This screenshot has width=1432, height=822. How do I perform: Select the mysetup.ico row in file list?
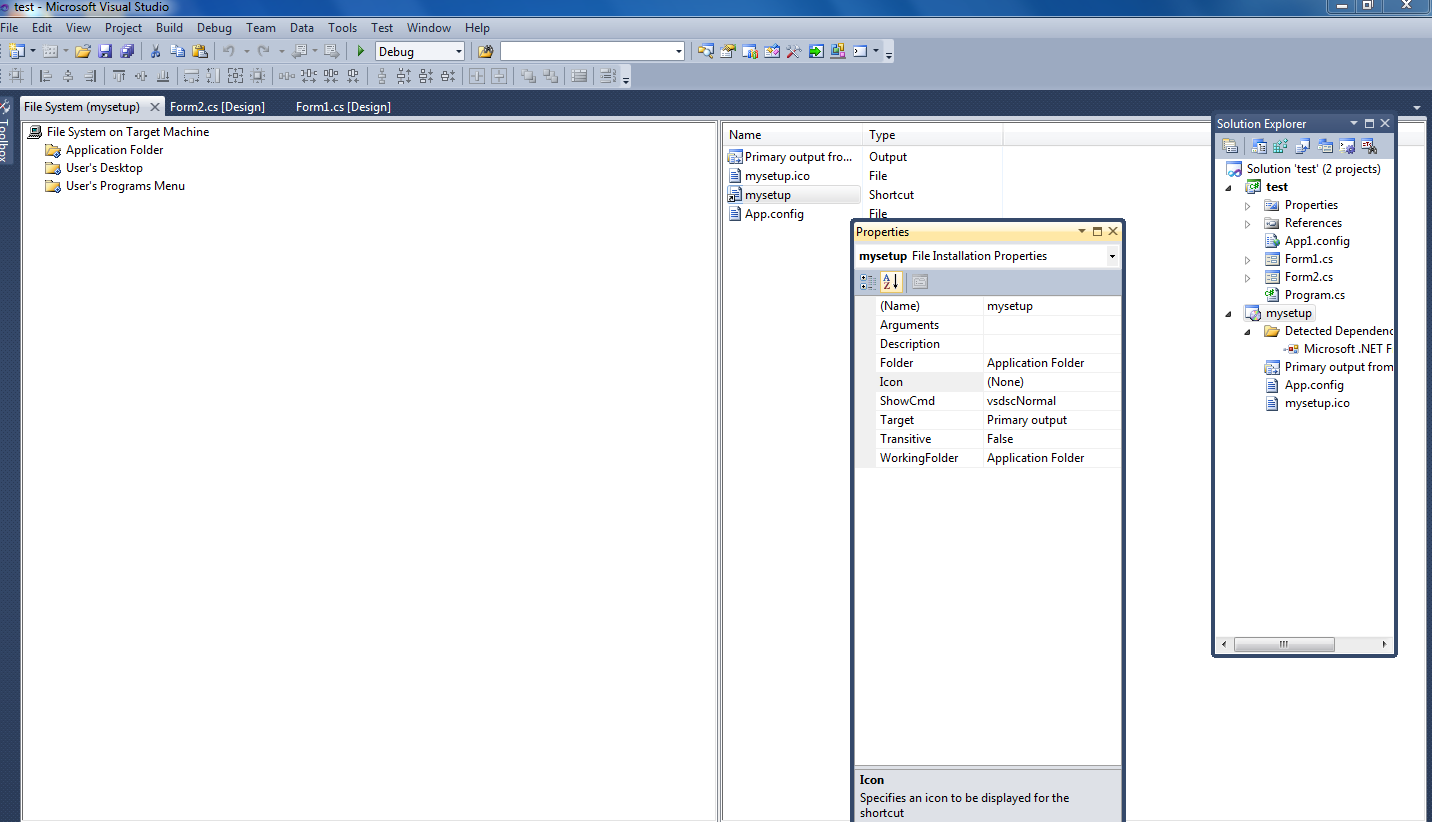point(777,176)
